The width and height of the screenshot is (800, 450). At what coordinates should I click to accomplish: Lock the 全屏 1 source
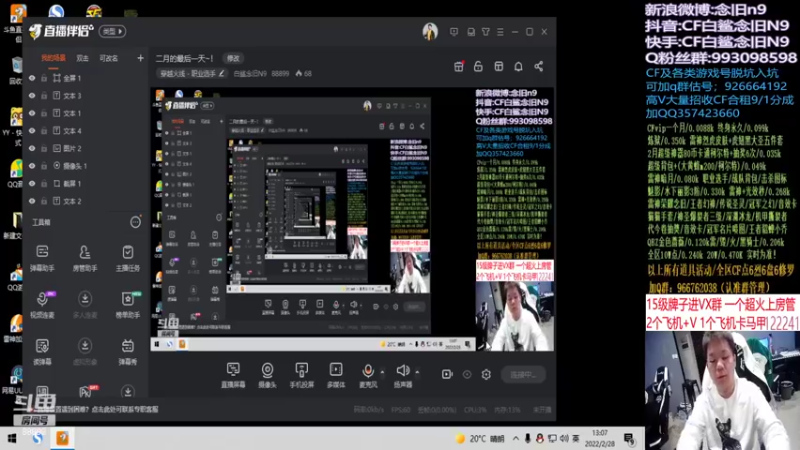click(x=44, y=78)
